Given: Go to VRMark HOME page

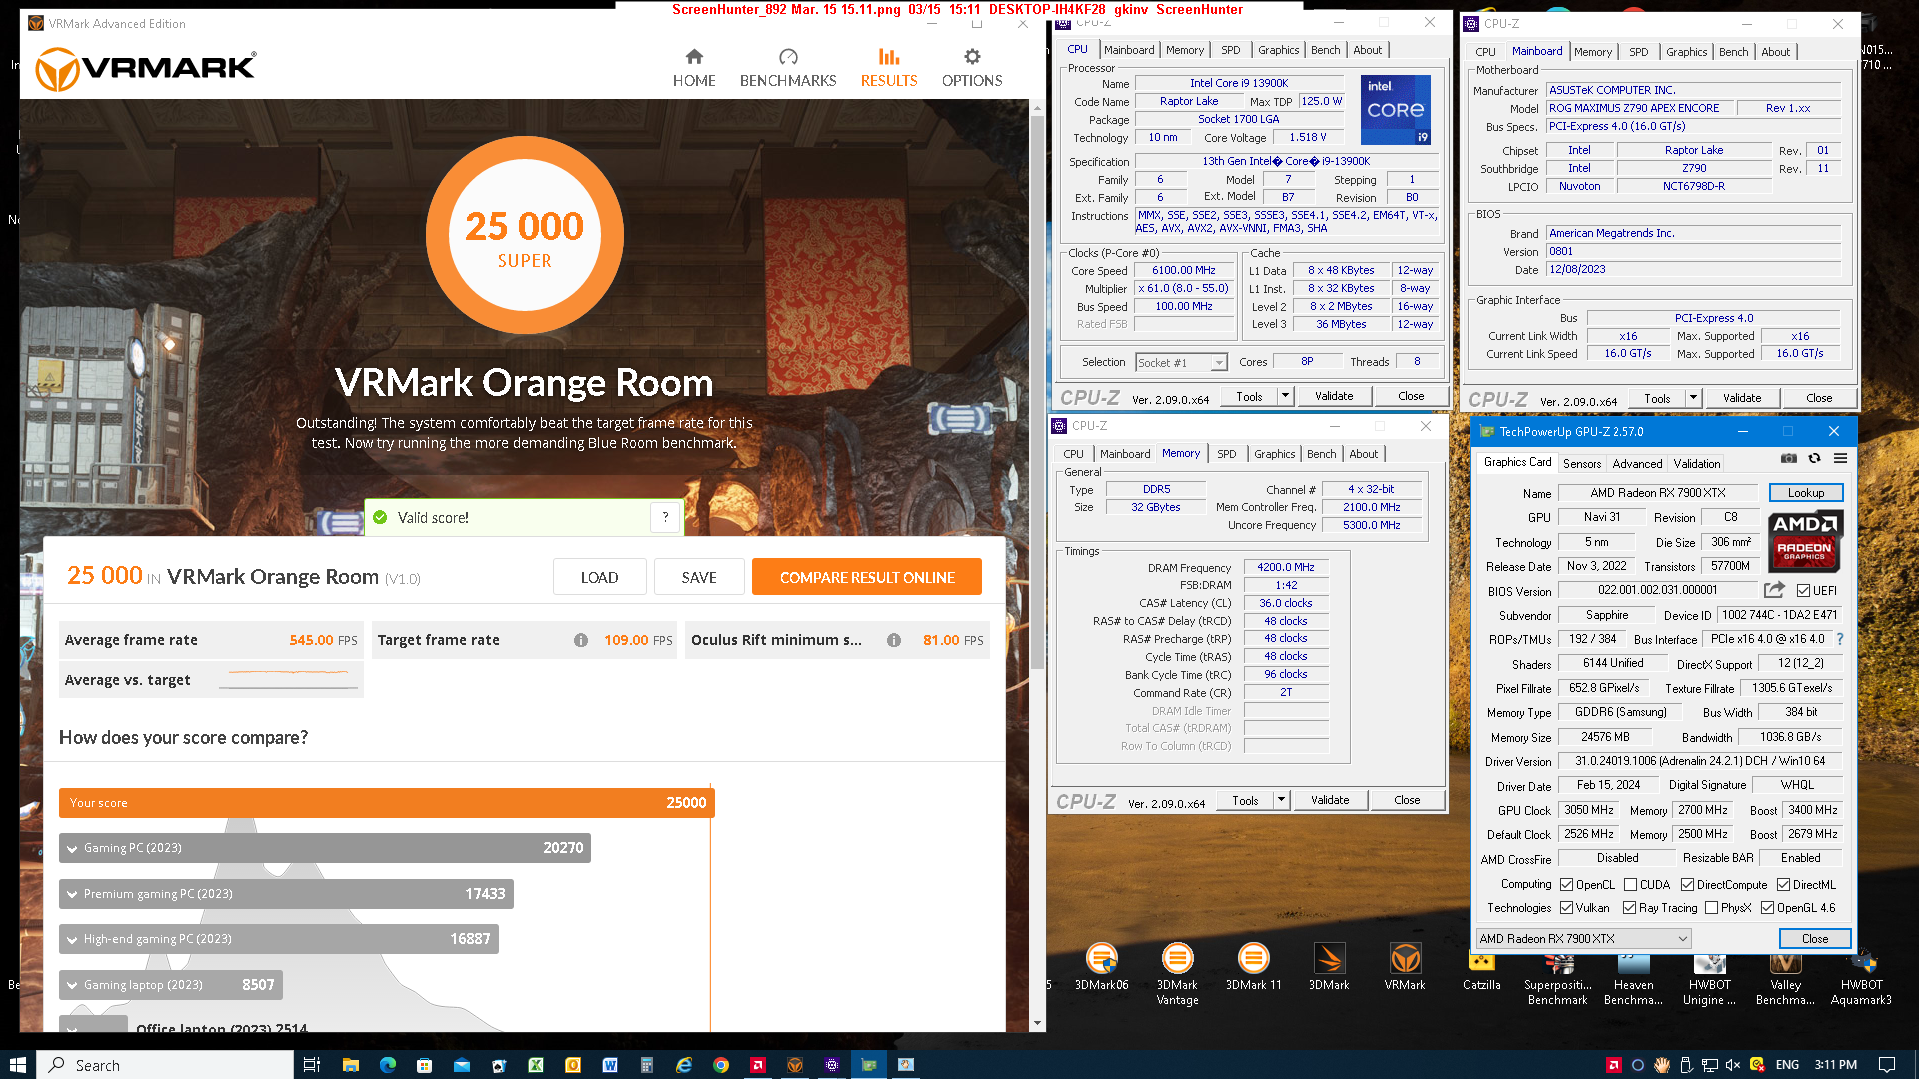Looking at the screenshot, I should click(694, 68).
